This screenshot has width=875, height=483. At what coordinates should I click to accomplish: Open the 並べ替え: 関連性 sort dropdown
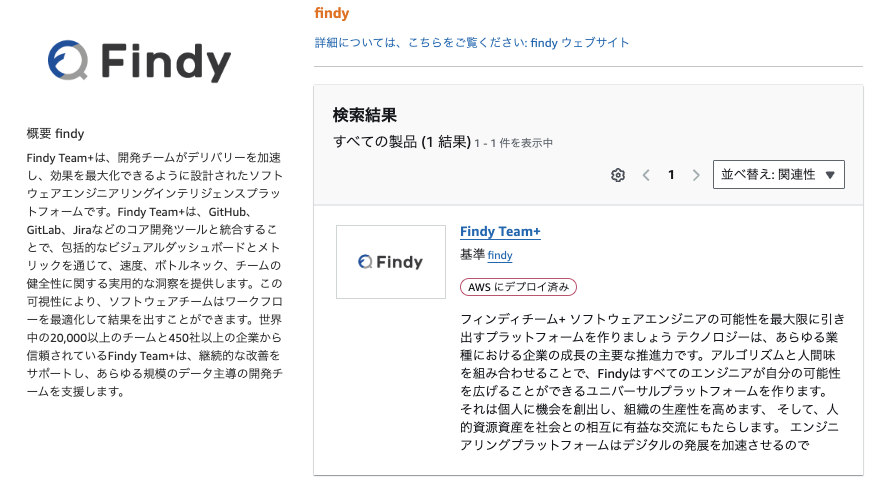click(778, 175)
